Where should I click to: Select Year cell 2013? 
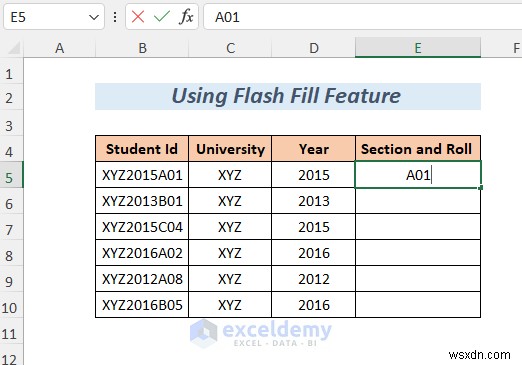click(x=314, y=201)
